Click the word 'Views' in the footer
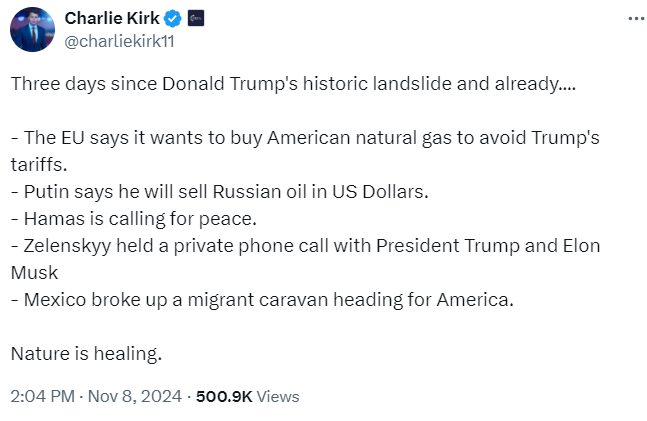Image resolution: width=647 pixels, height=421 pixels. [x=278, y=396]
